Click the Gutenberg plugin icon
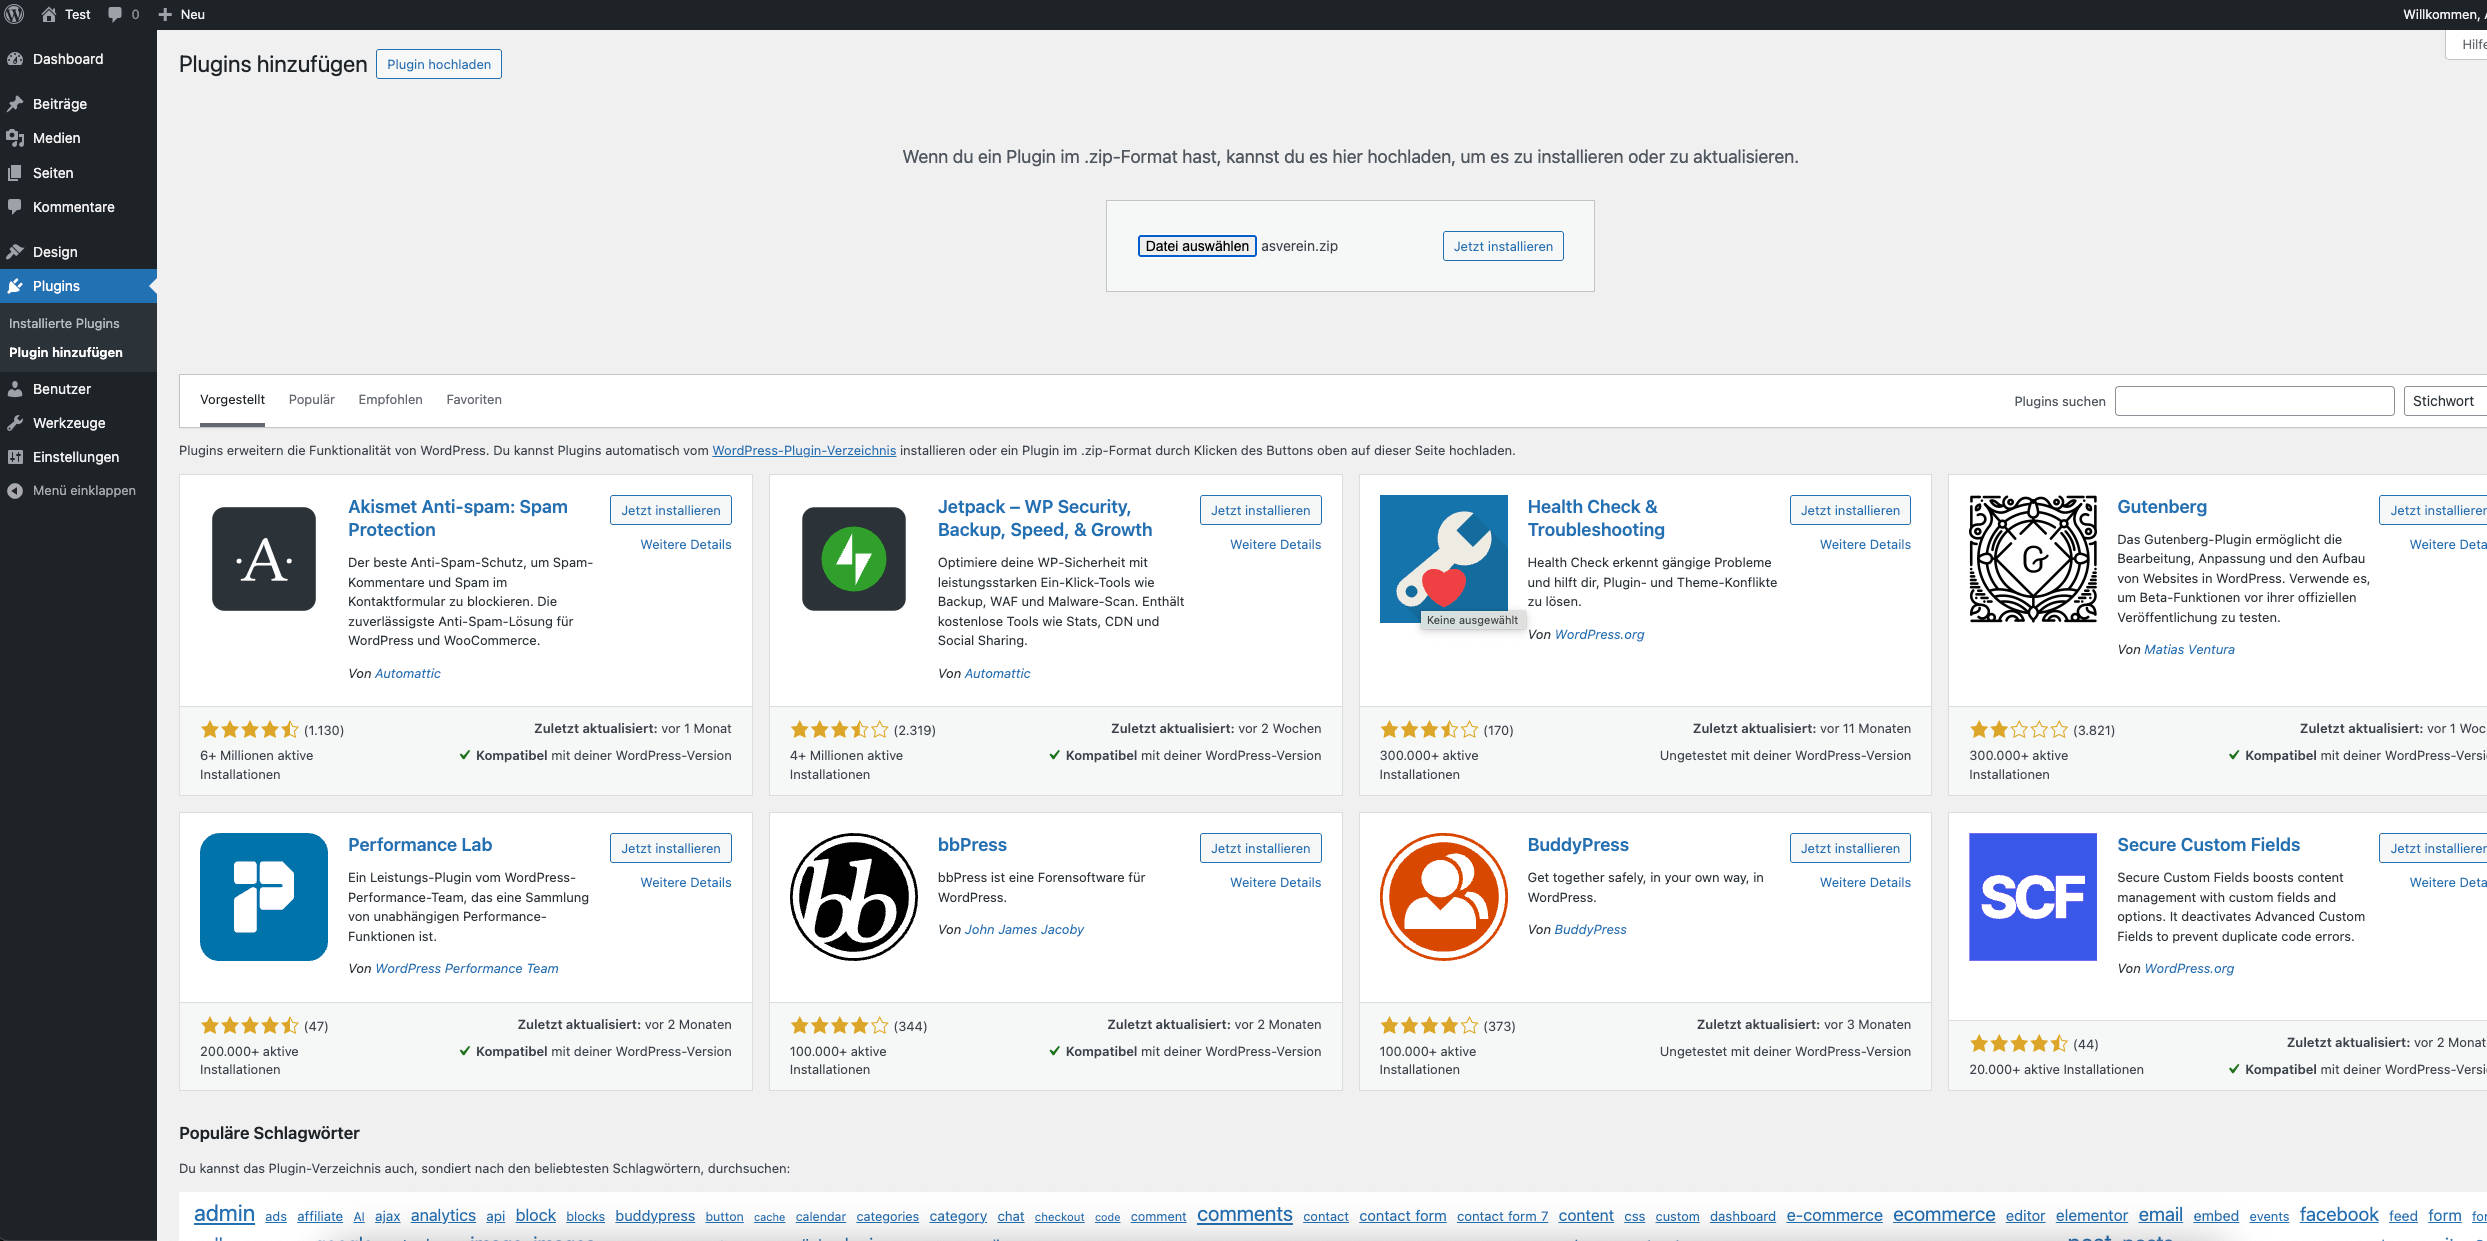2487x1241 pixels. pyautogui.click(x=2033, y=559)
